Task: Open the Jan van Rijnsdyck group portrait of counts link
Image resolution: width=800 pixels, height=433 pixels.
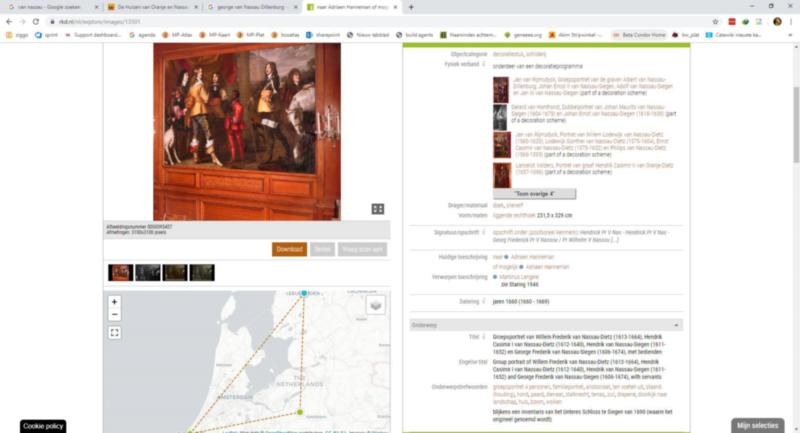Action: pos(592,86)
